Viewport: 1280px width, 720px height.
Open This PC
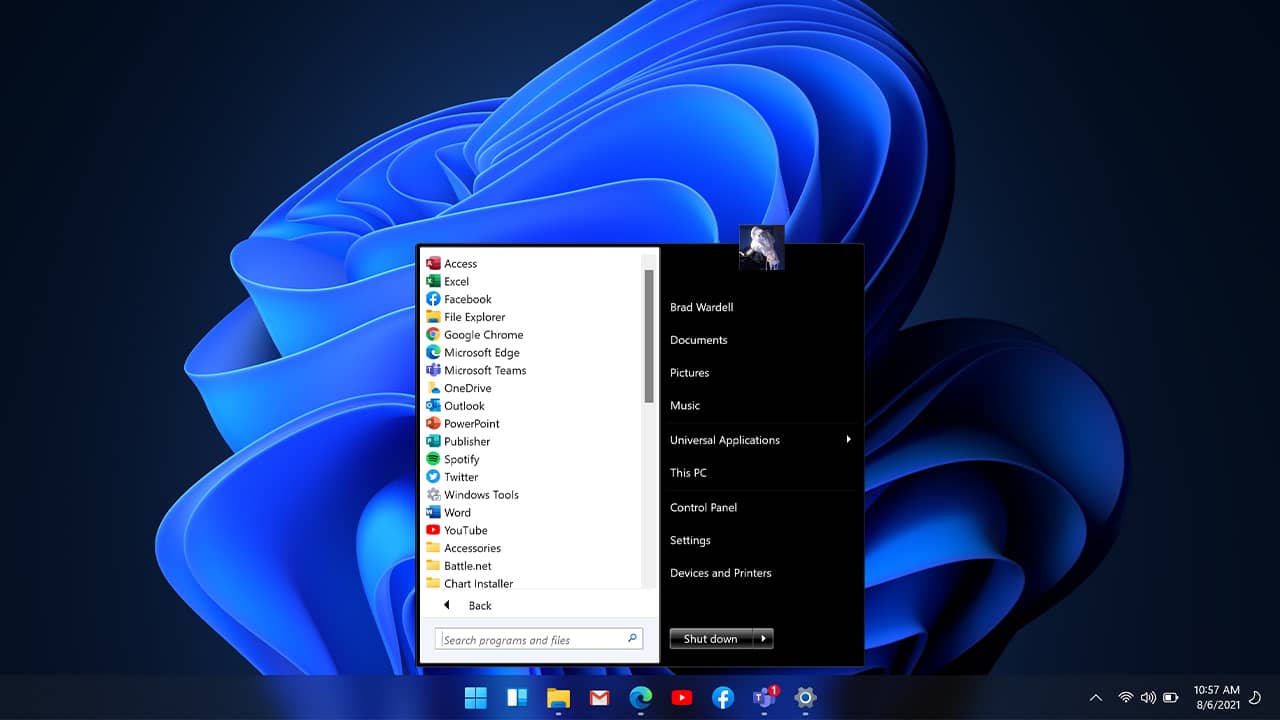click(688, 473)
